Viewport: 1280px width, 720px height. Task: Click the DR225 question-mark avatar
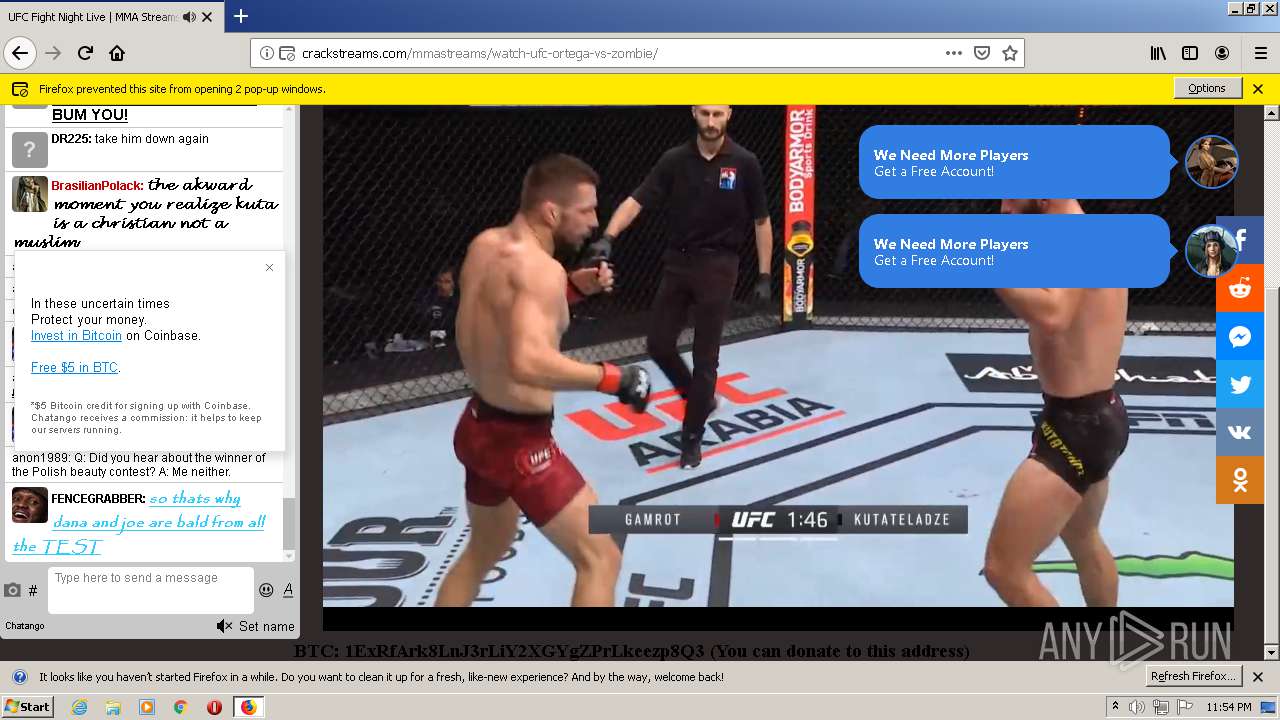(30, 150)
